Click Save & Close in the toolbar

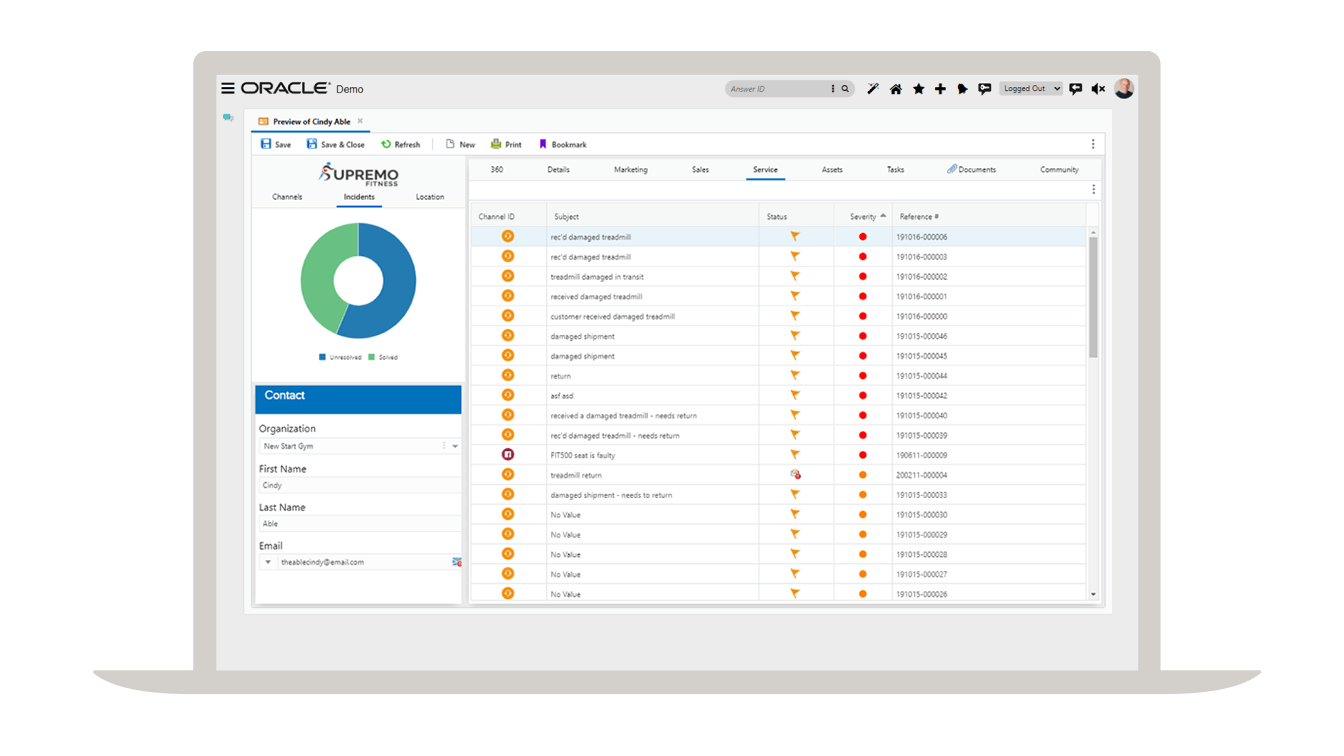point(335,144)
